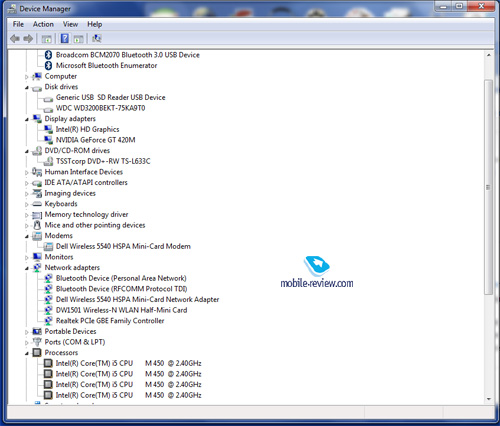This screenshot has width=500, height=426.
Task: Select Bluetooth Device (RFCOMM Protocol TDI)
Action: [122, 289]
